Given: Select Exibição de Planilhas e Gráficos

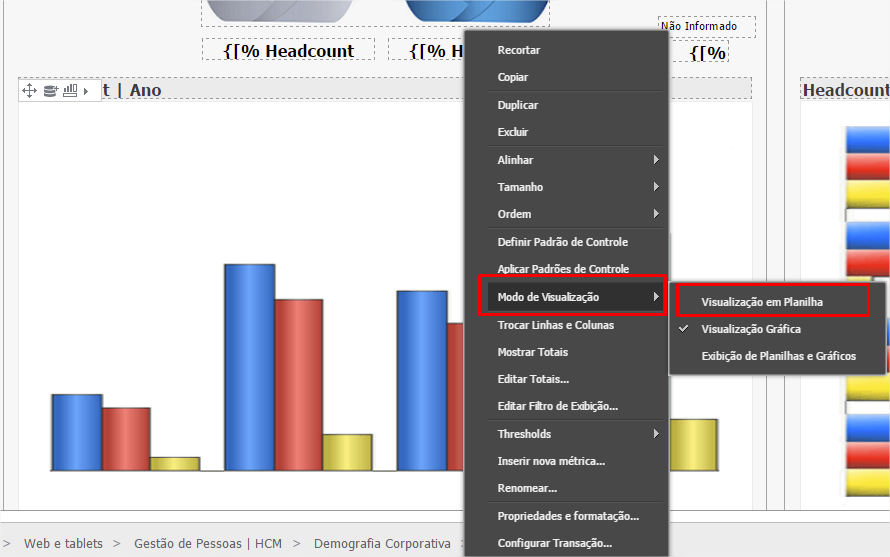Looking at the screenshot, I should (x=778, y=356).
